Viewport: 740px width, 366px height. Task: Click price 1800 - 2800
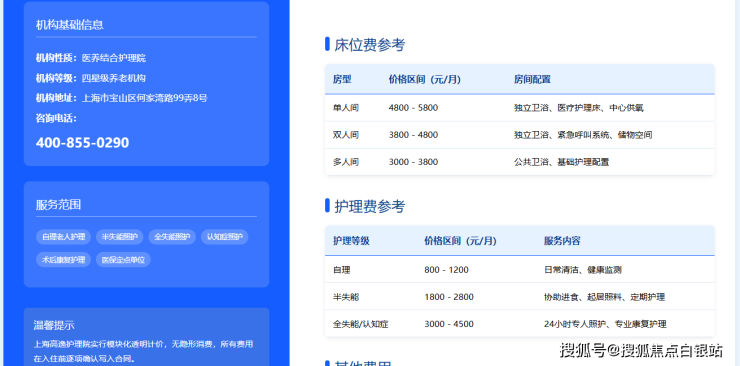click(x=449, y=297)
